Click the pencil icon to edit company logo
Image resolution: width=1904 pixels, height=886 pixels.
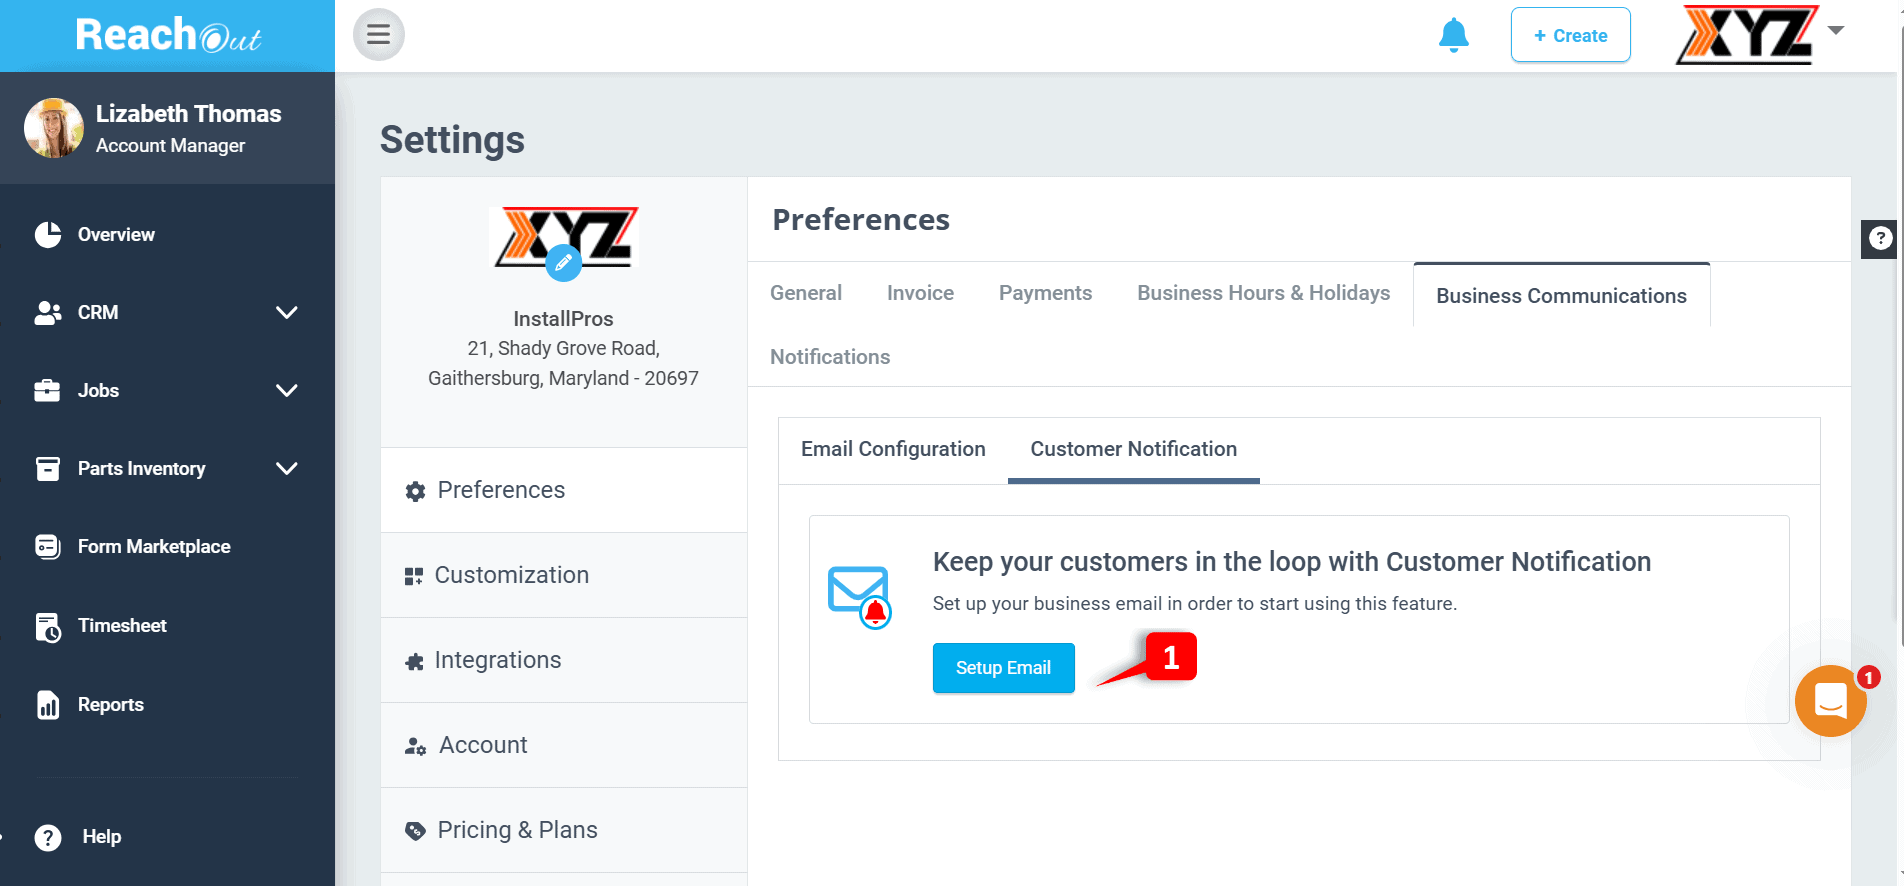pos(564,263)
